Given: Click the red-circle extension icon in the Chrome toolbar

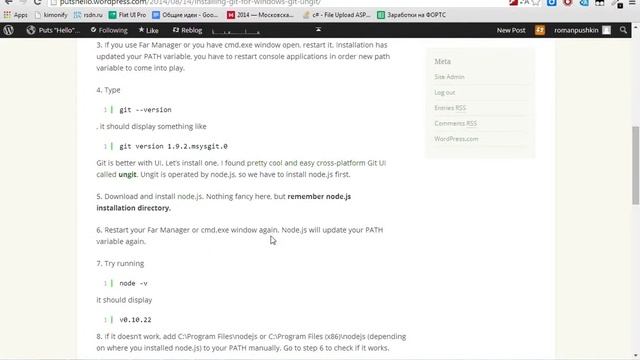Looking at the screenshot, I should point(568,2).
